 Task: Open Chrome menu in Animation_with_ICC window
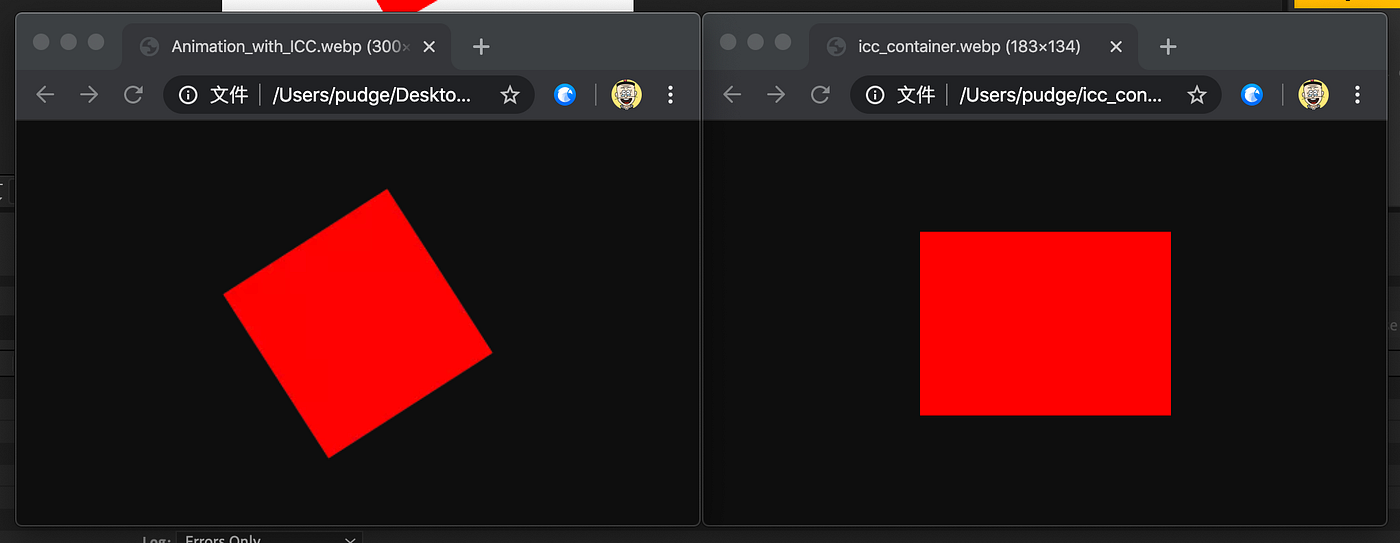click(670, 95)
